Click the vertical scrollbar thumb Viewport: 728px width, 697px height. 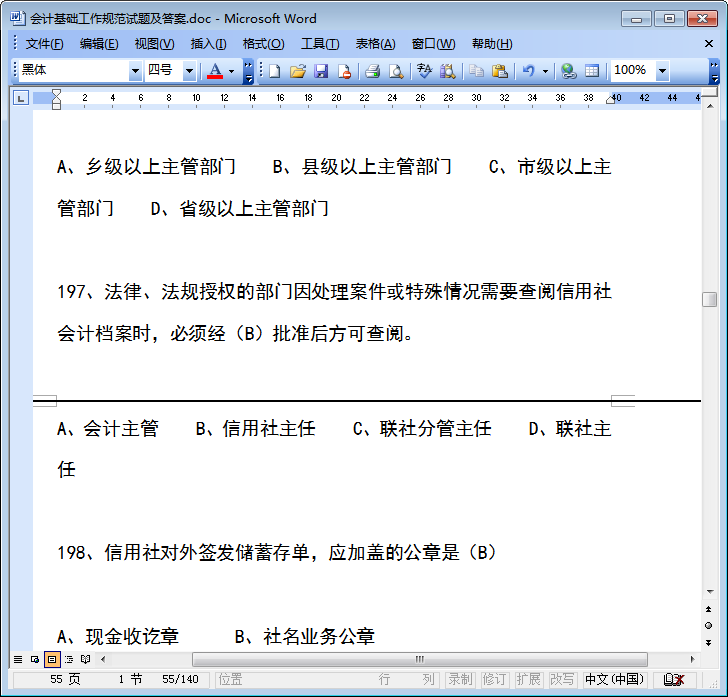(x=709, y=299)
